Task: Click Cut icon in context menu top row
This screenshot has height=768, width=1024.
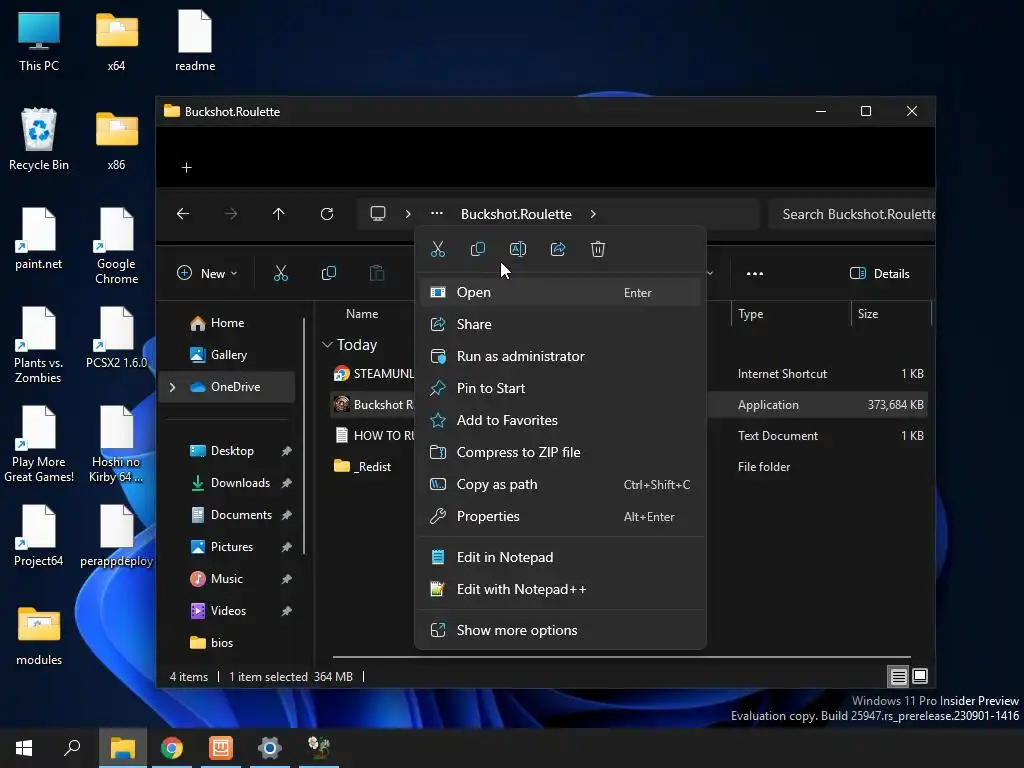Action: pyautogui.click(x=438, y=249)
